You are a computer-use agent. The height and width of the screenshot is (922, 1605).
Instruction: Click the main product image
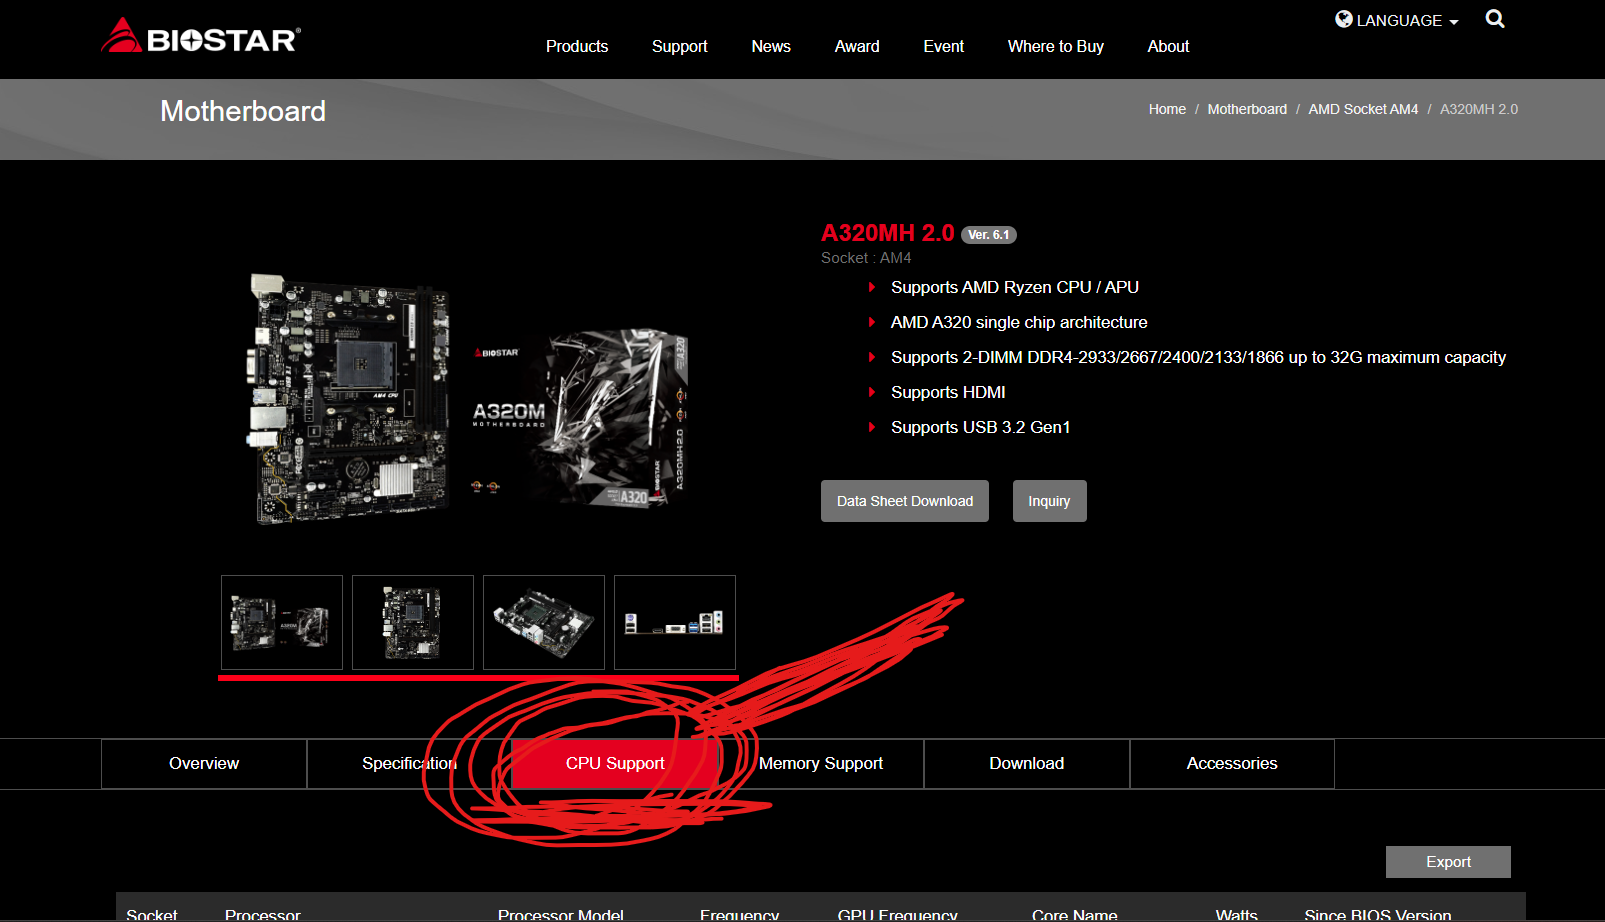point(468,398)
